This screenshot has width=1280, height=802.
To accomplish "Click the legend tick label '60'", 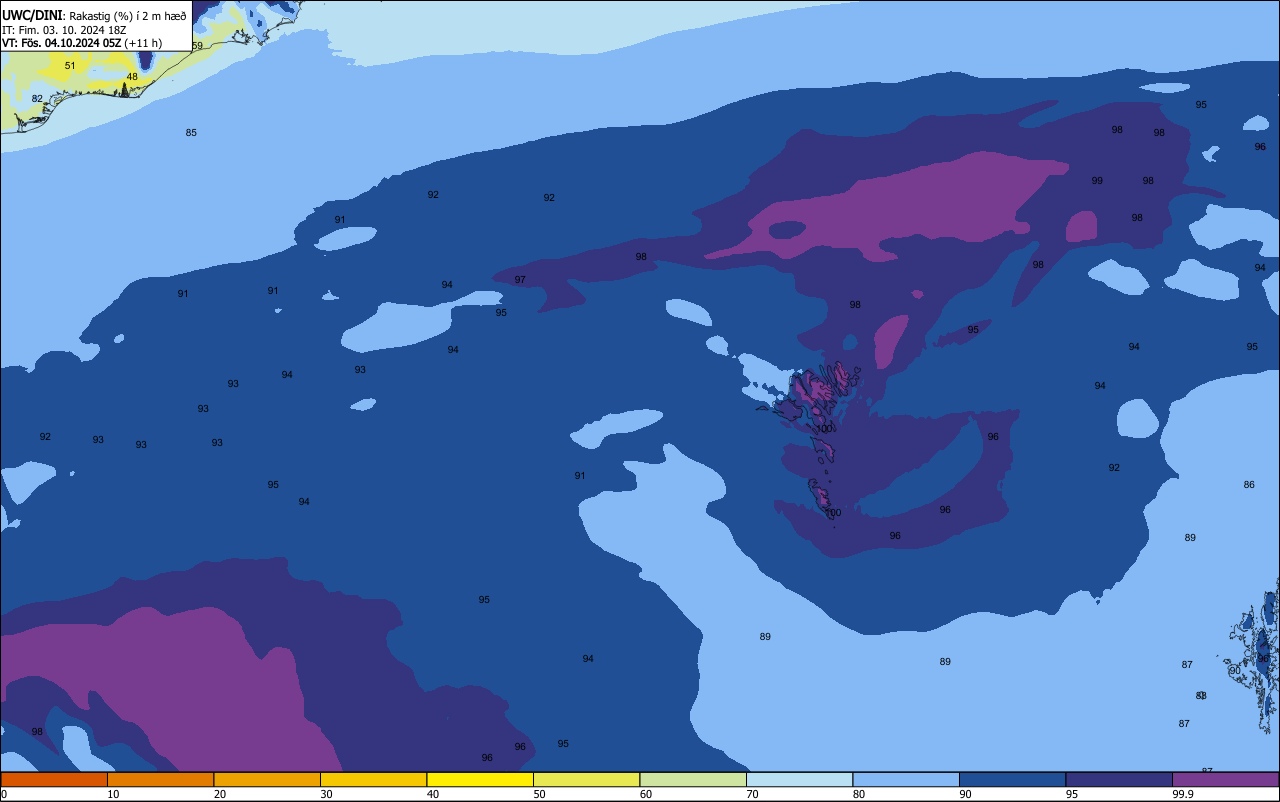I will click(646, 794).
